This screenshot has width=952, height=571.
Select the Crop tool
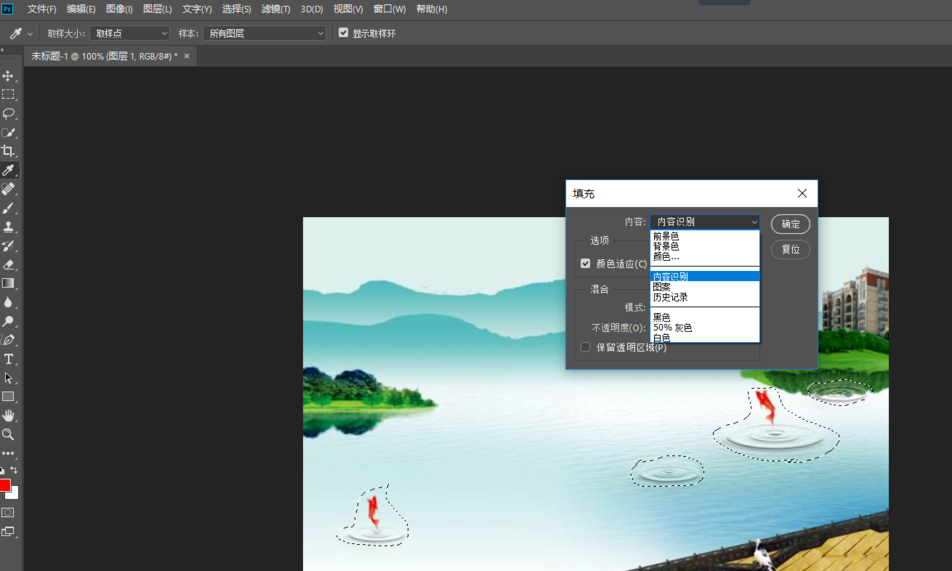8,152
